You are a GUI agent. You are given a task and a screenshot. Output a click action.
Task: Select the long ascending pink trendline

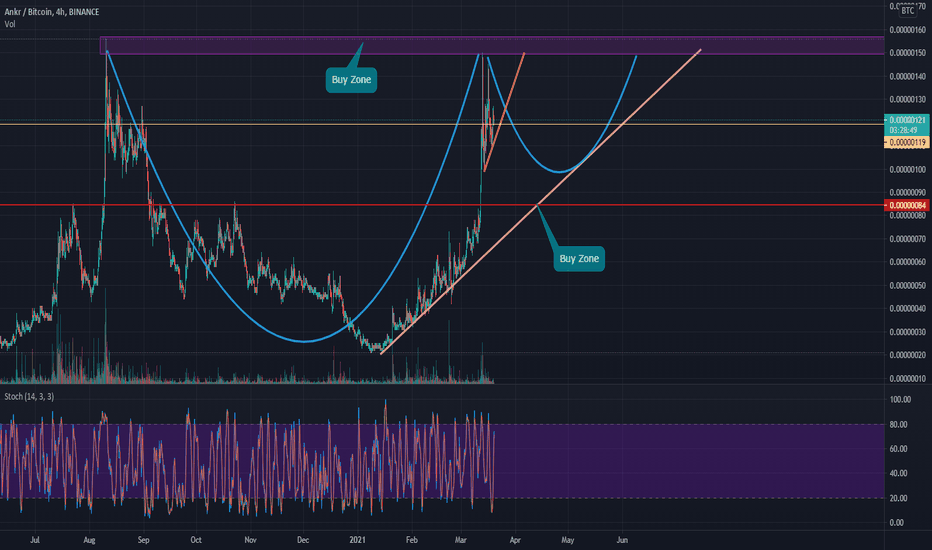[x=541, y=202]
